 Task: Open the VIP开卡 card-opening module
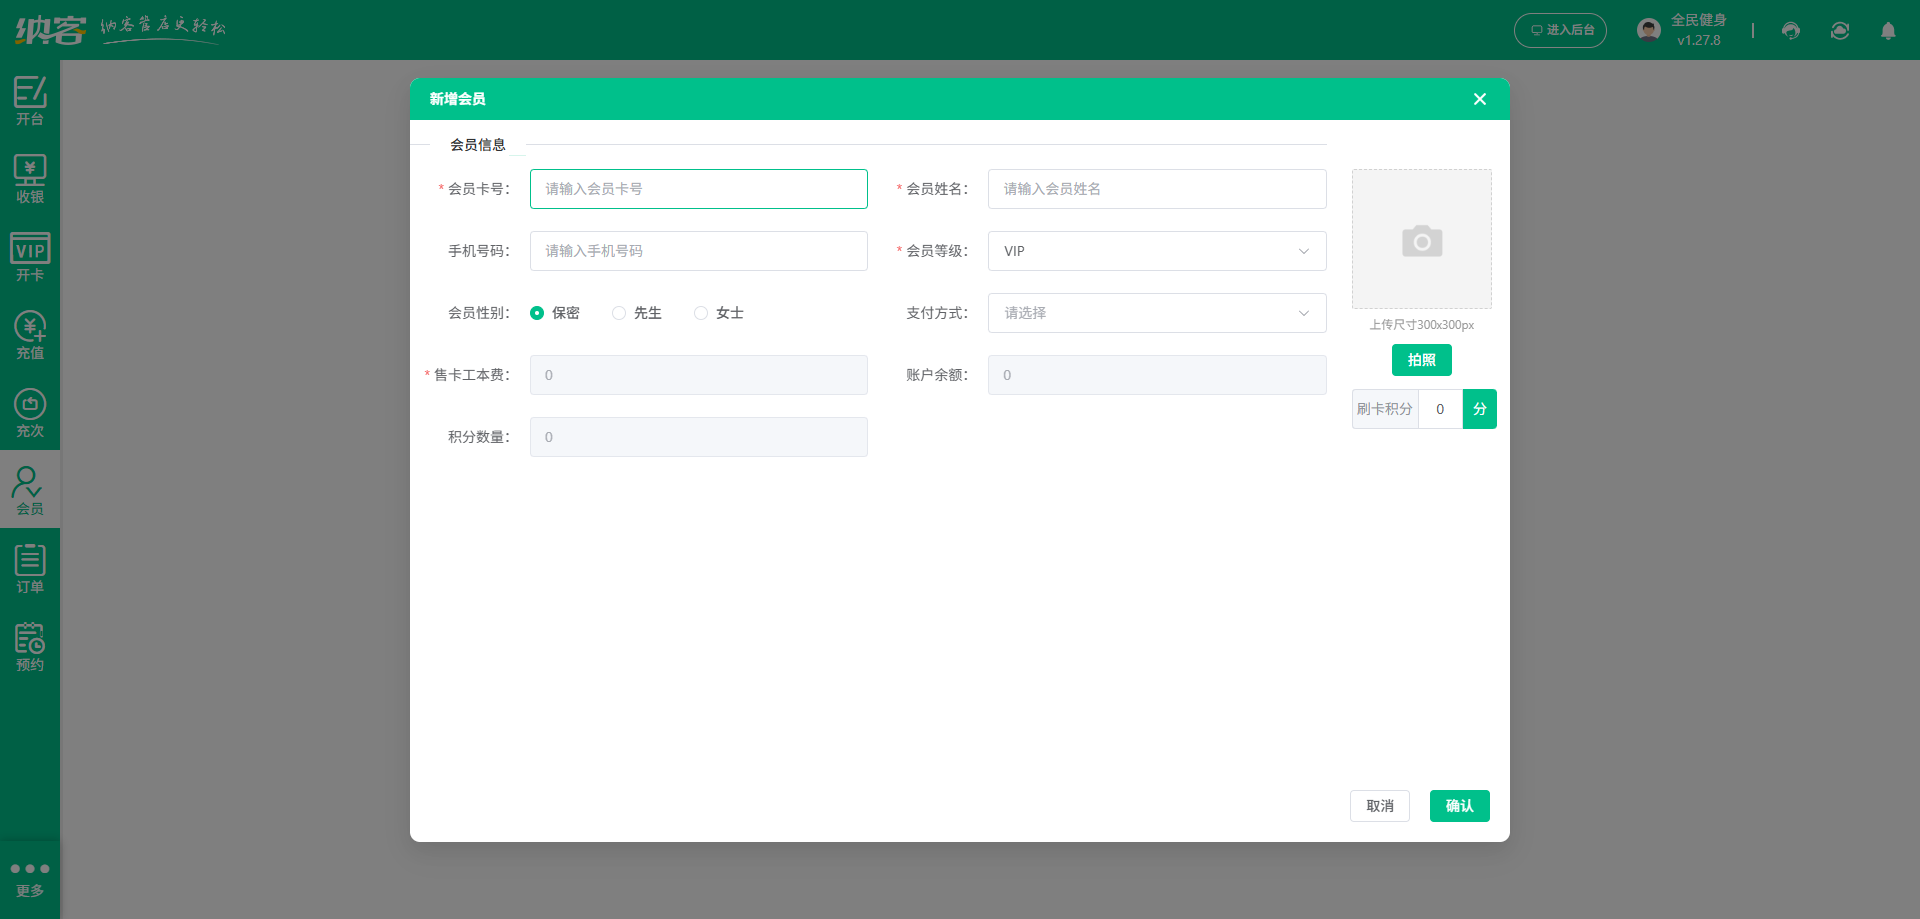tap(30, 256)
